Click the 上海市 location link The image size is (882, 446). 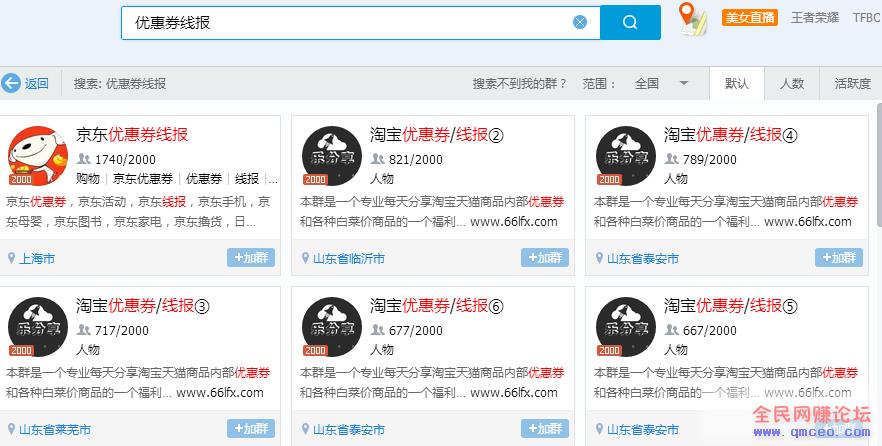(x=37, y=259)
